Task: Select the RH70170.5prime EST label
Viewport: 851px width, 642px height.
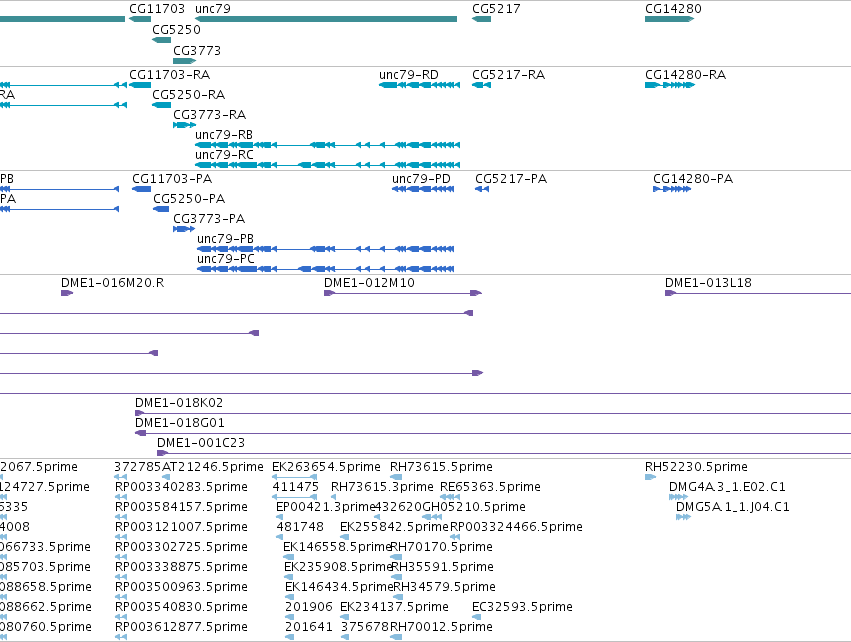Action: click(441, 547)
